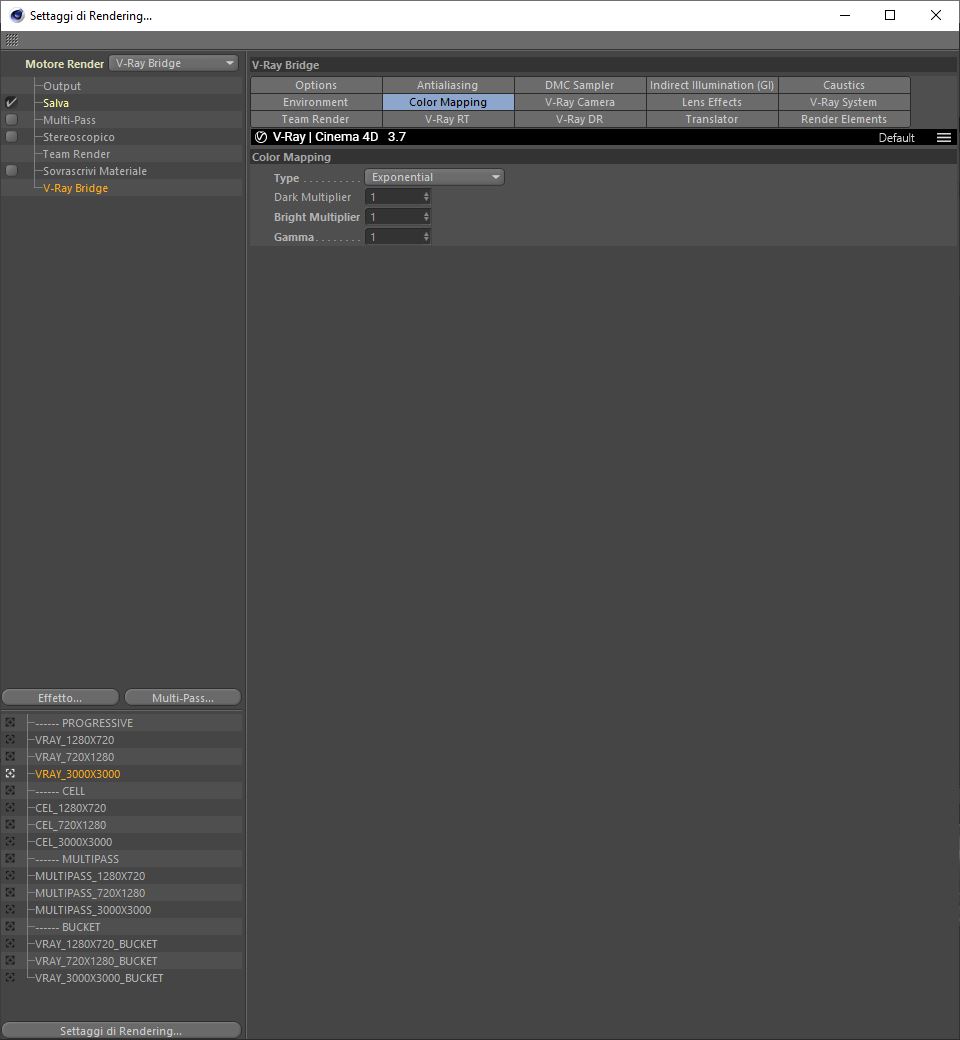Open the Lens Effects tab
The width and height of the screenshot is (960, 1040).
712,102
